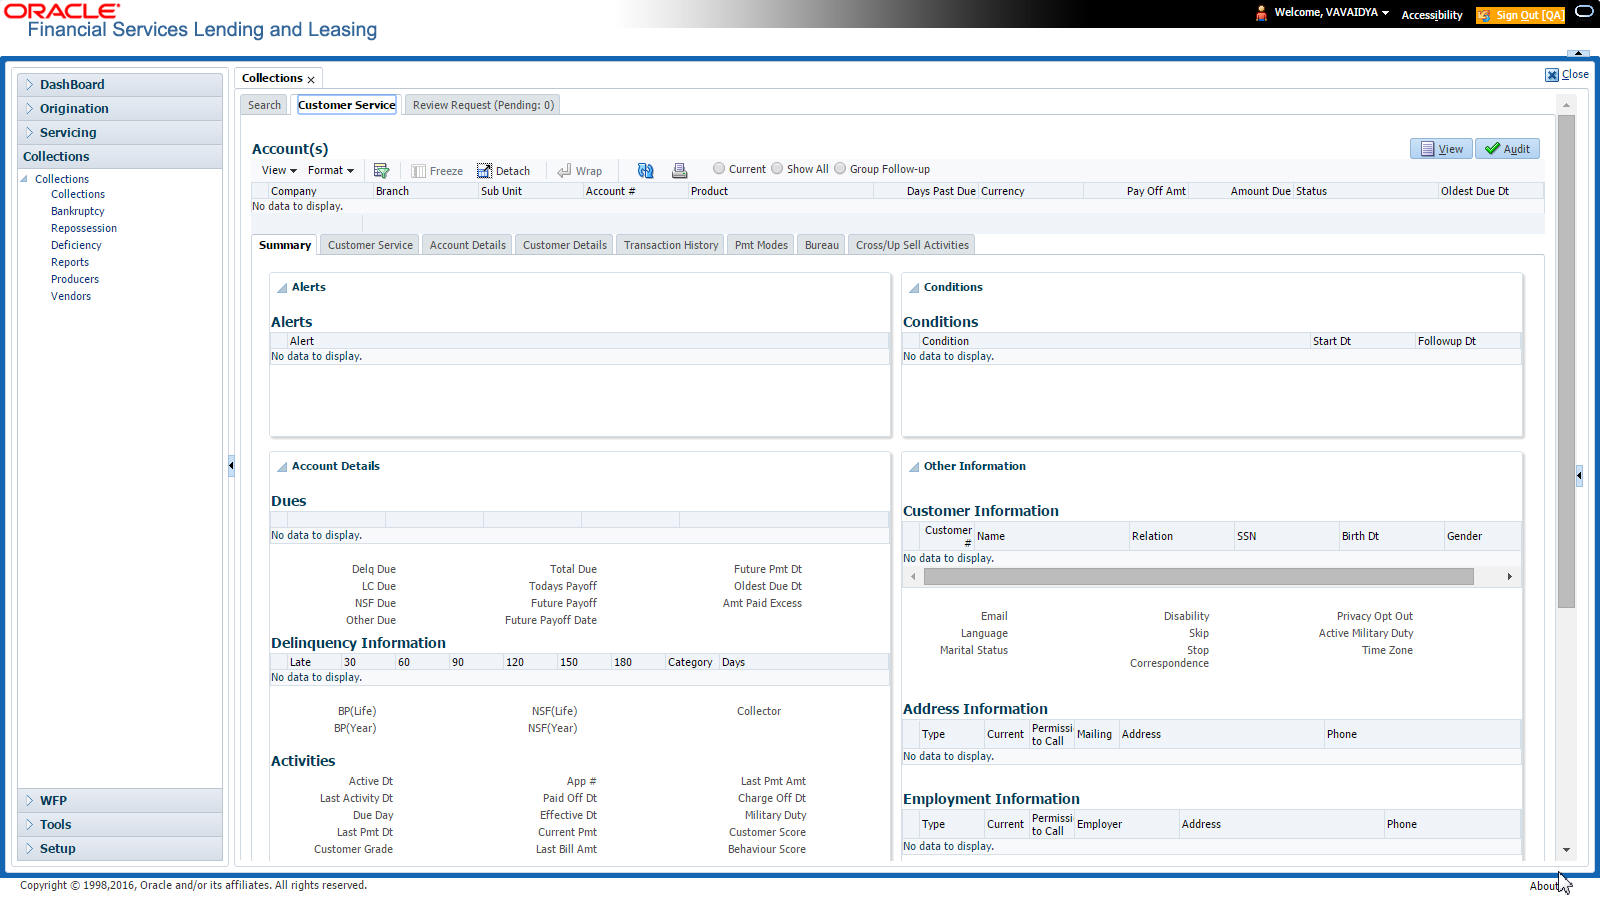Open the Bureau sub-tab

pyautogui.click(x=822, y=245)
